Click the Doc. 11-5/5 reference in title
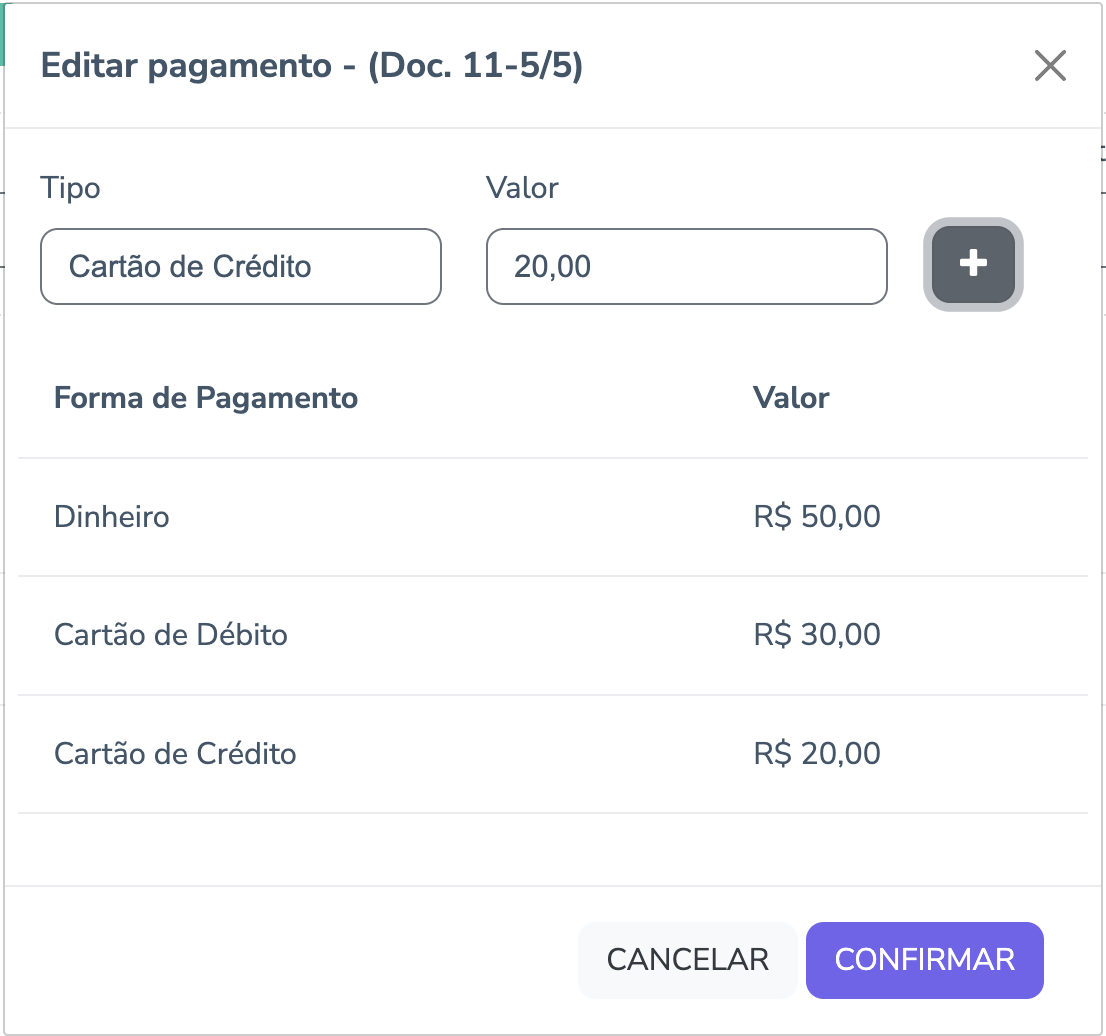 [476, 67]
